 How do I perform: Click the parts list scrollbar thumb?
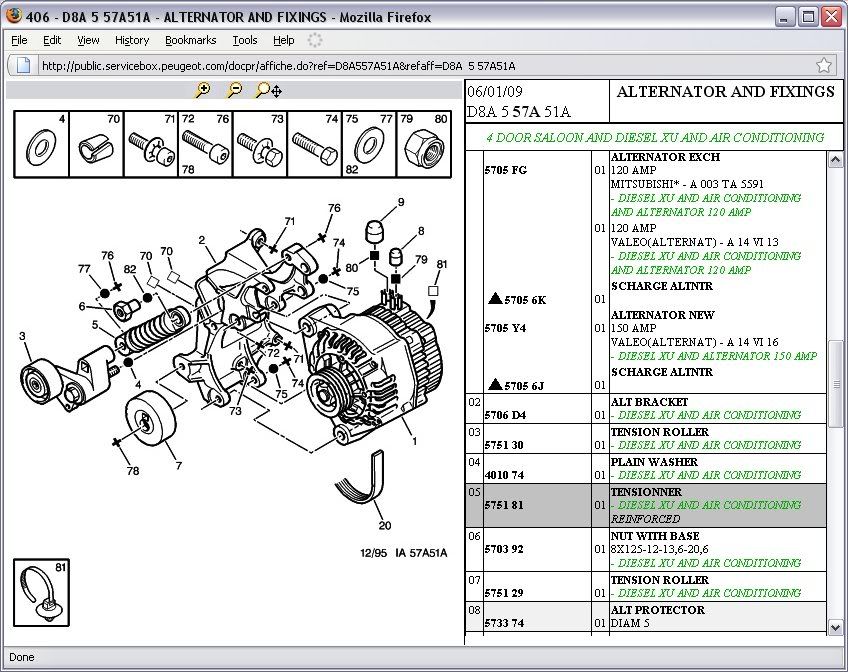(x=835, y=384)
